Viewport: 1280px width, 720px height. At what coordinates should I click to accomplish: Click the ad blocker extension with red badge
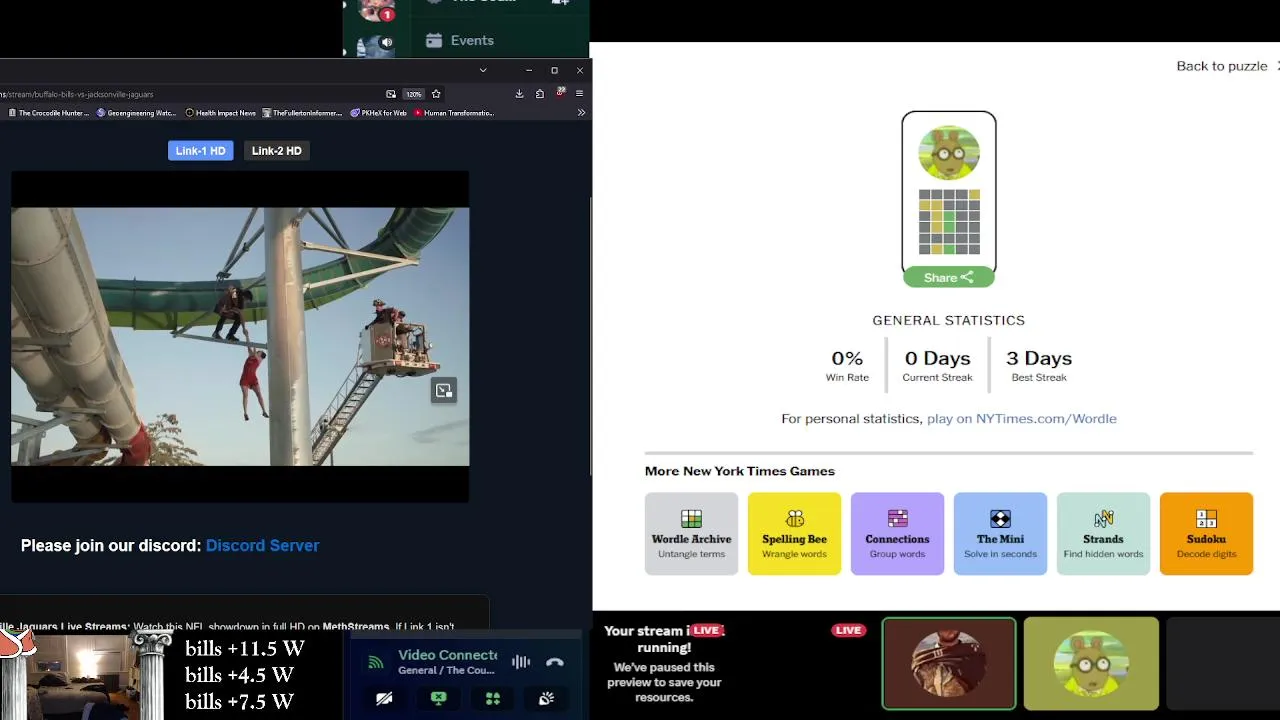561,93
